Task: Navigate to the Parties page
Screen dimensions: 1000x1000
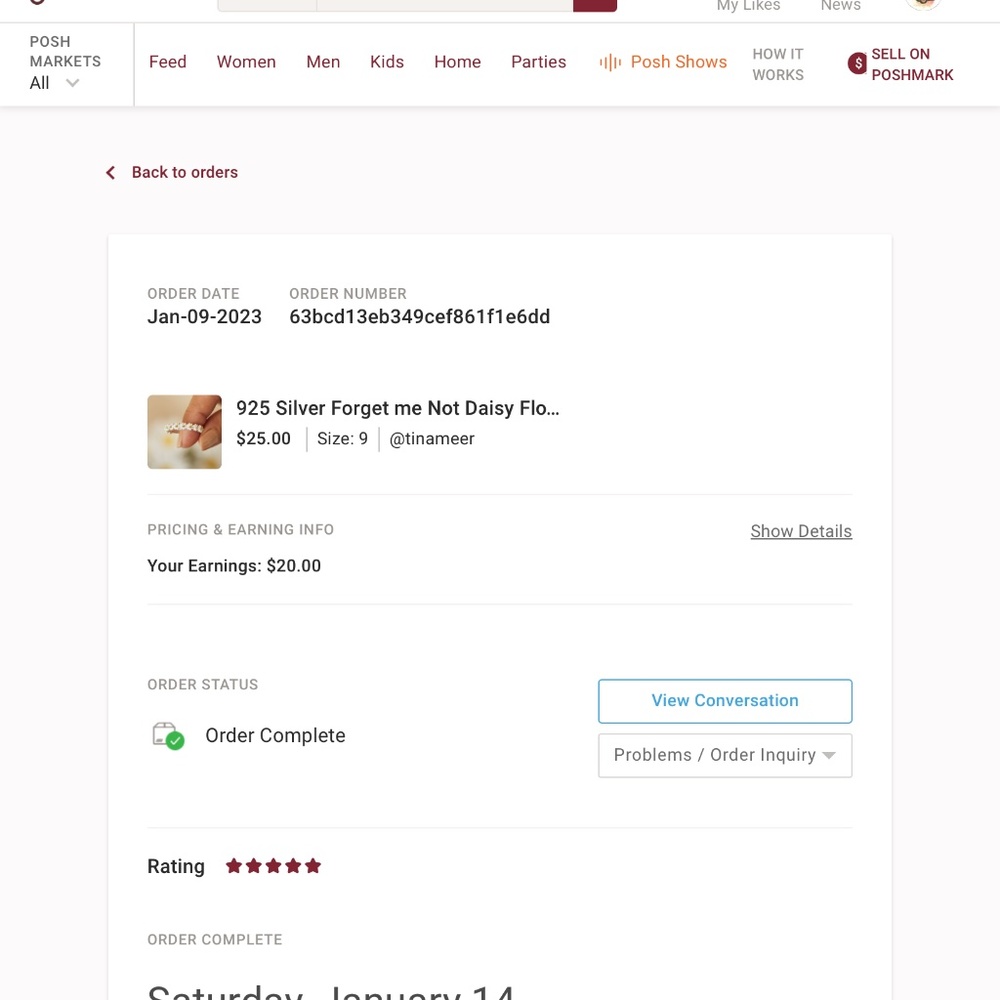Action: click(x=538, y=62)
